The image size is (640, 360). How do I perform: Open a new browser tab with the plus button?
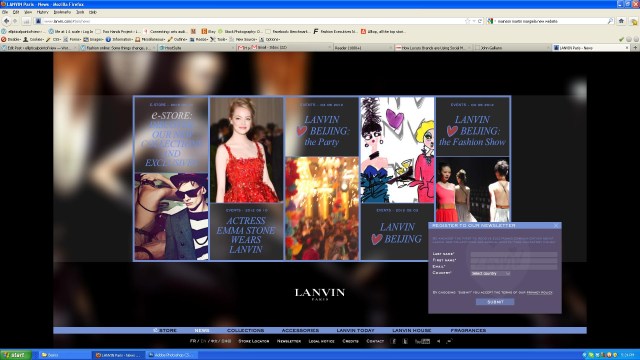point(635,48)
